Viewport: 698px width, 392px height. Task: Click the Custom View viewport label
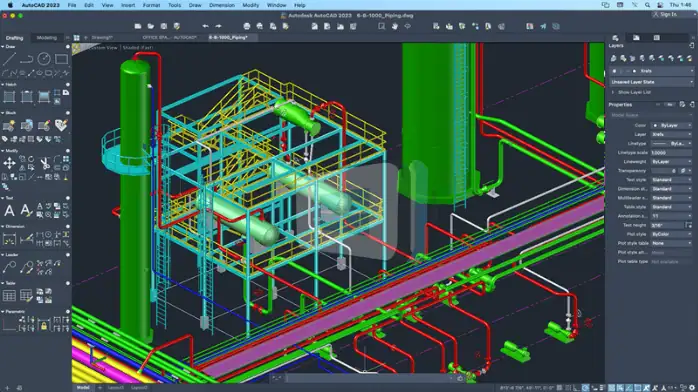point(103,48)
